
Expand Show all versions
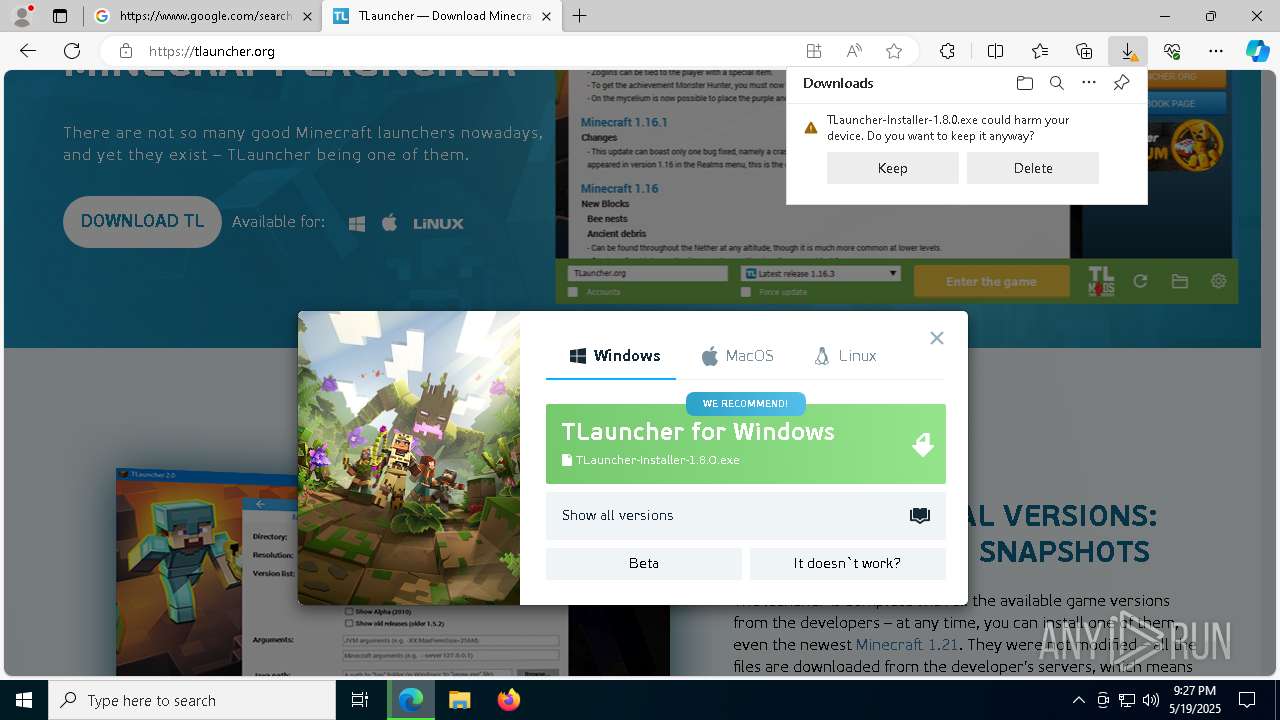pos(746,516)
